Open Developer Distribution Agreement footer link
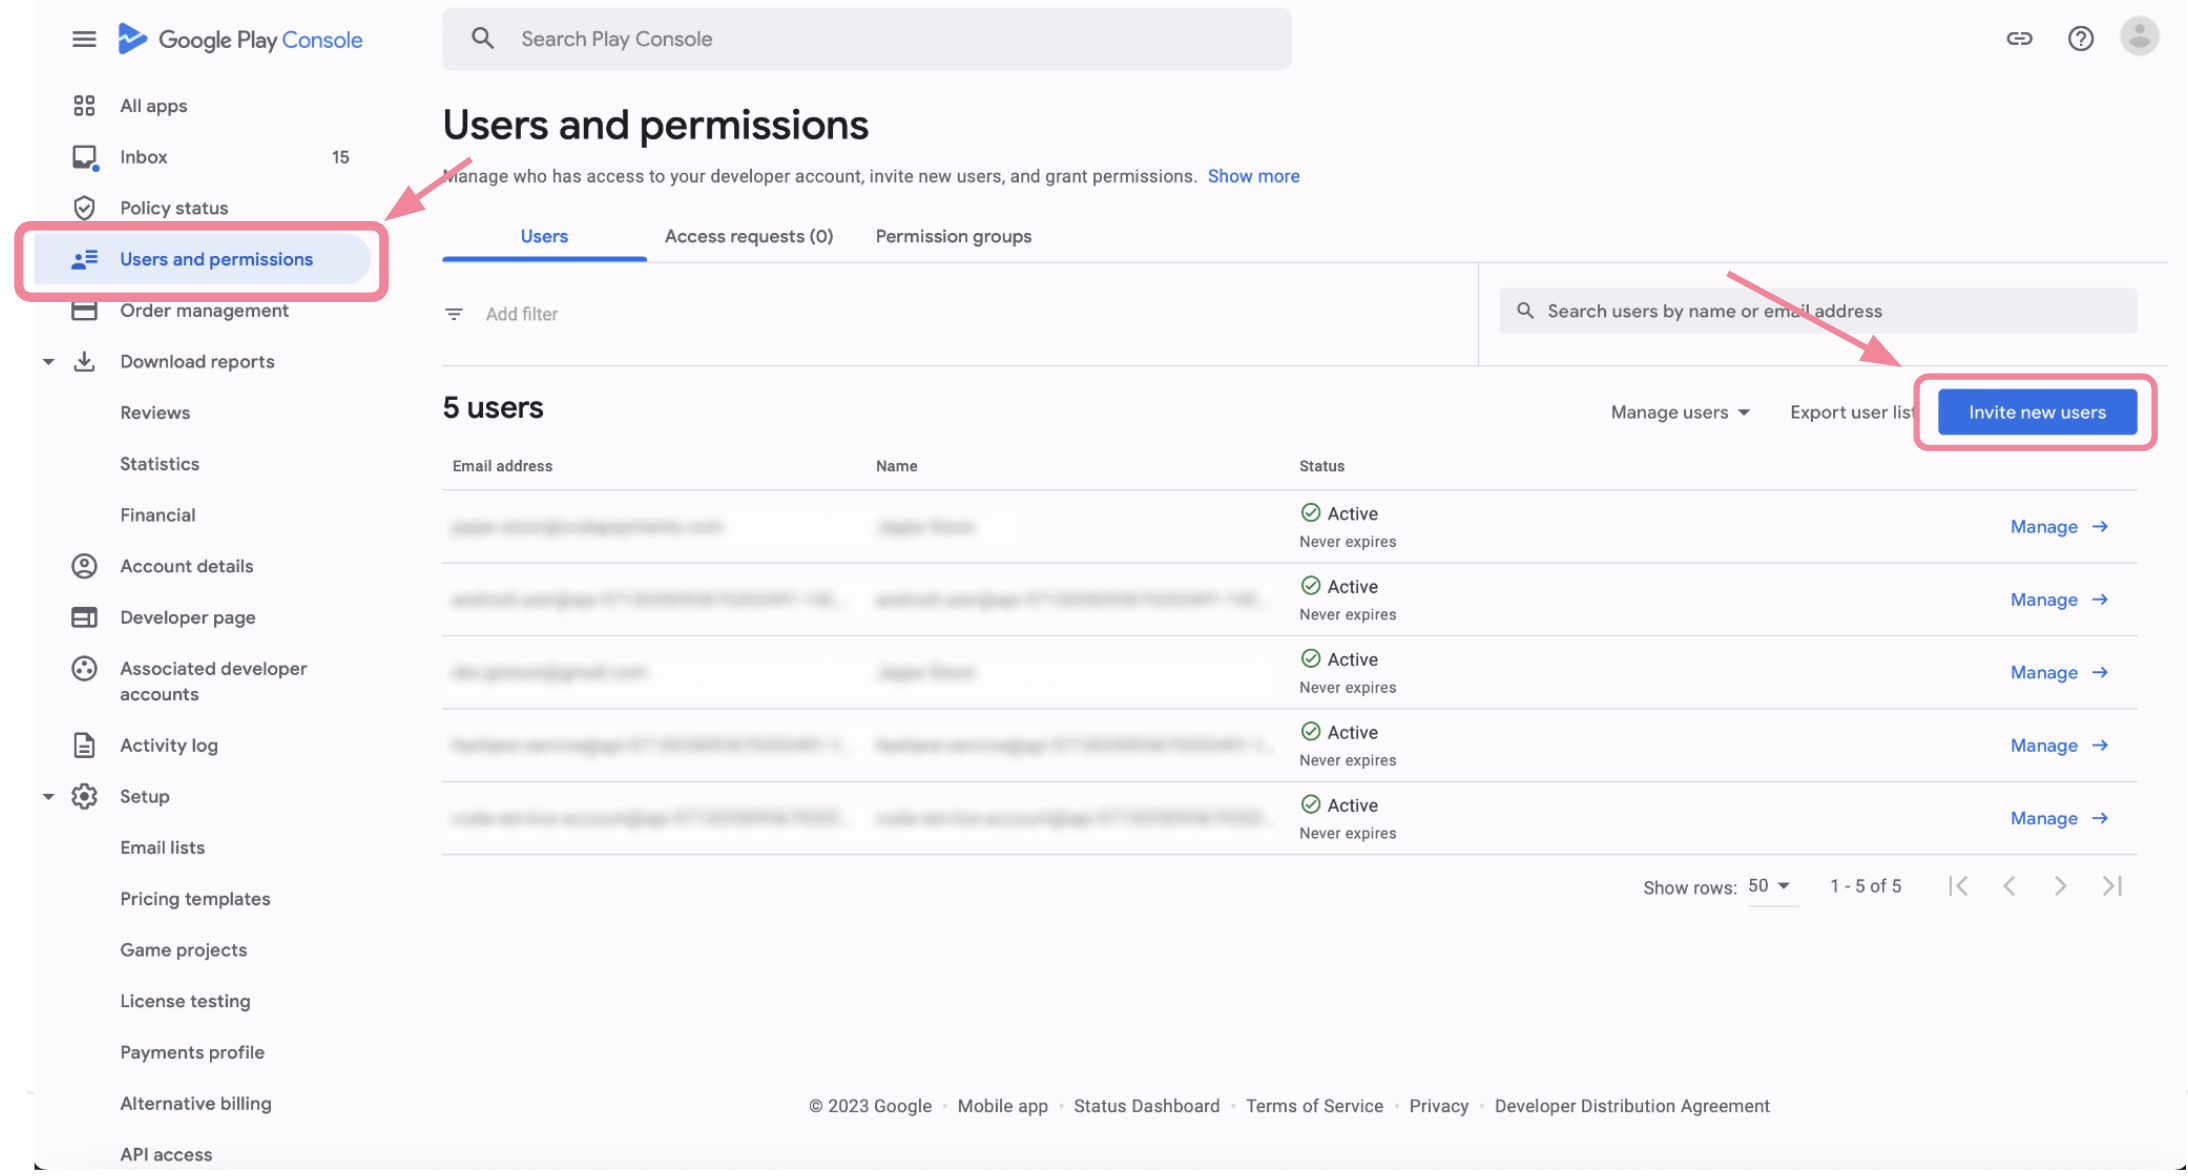The image size is (2188, 1176). [x=1632, y=1106]
